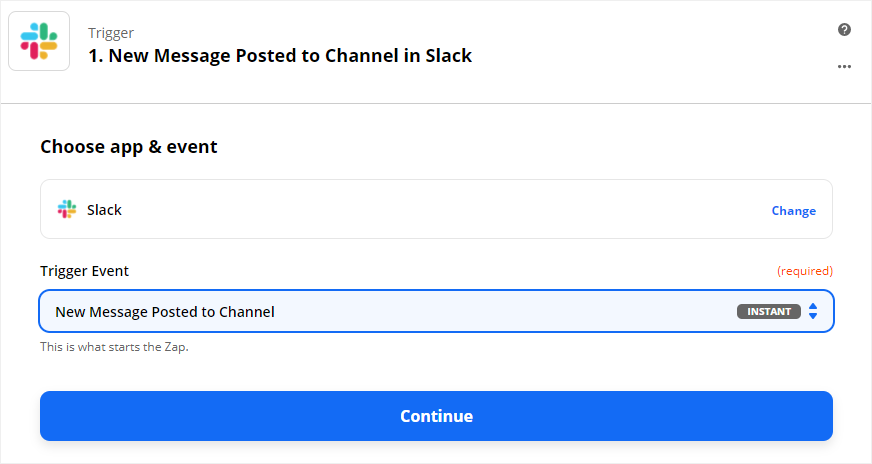Click the blue up arrow in Trigger Event

pos(813,306)
